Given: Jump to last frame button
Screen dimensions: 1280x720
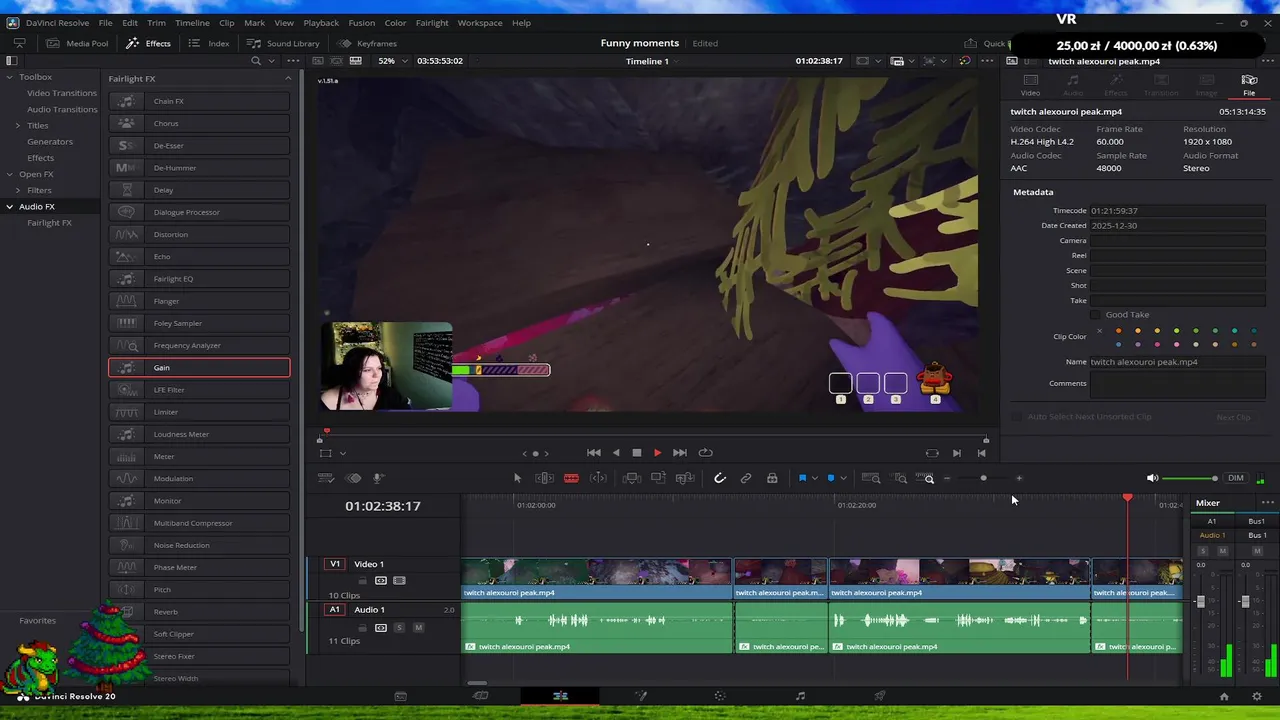Looking at the screenshot, I should click(x=680, y=453).
